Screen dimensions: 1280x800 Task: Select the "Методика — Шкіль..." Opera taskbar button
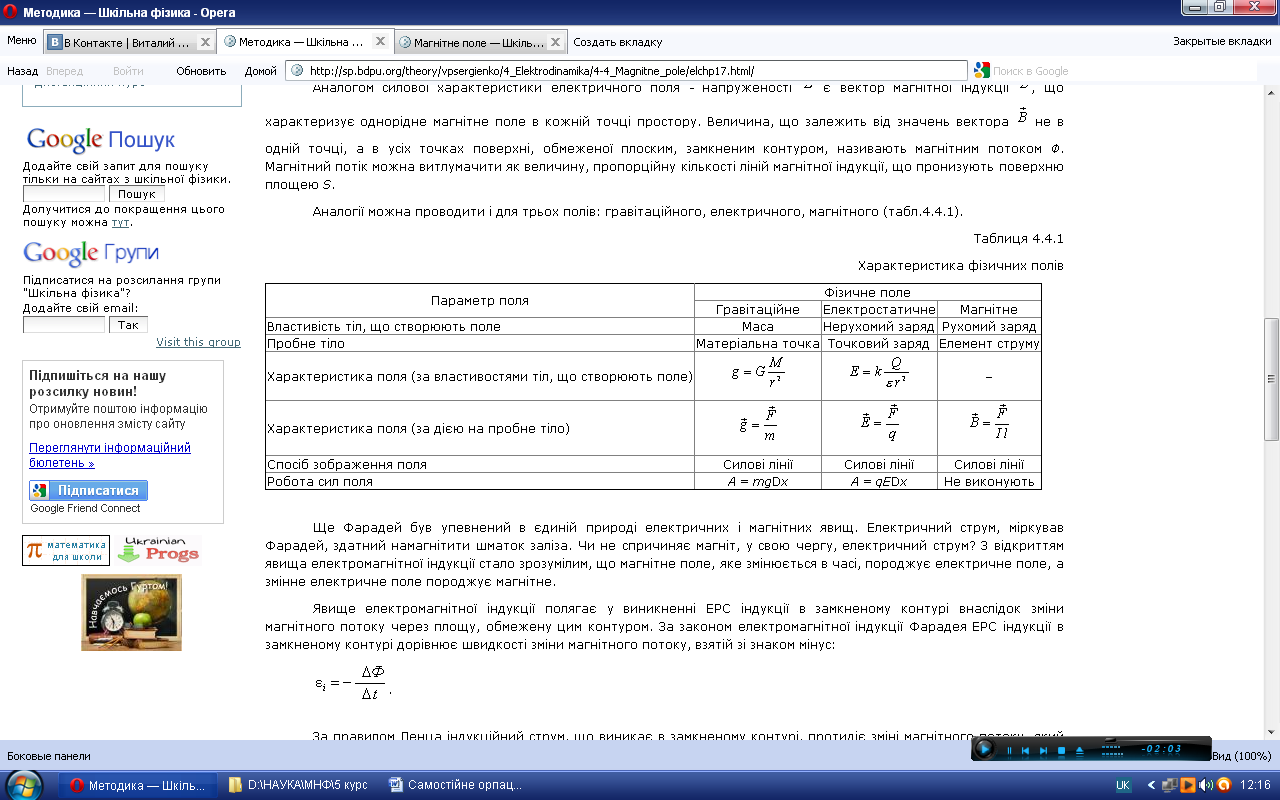tap(138, 785)
